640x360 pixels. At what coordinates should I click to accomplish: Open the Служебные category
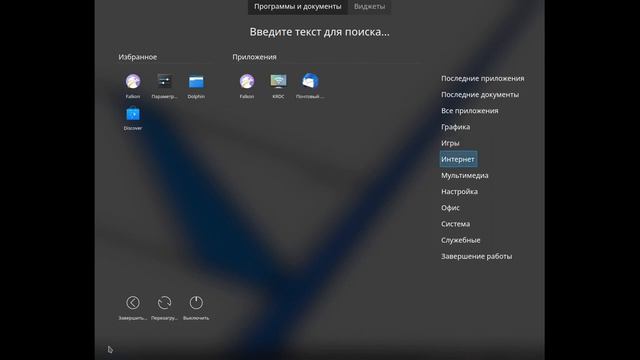(460, 240)
